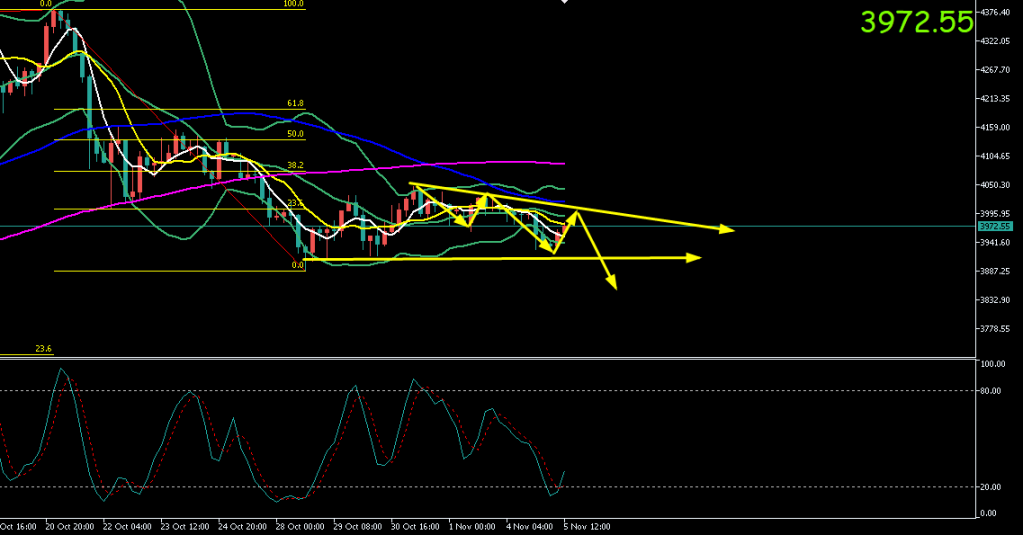Click the current price tag on price axis
1023x535 pixels.
pos(996,227)
